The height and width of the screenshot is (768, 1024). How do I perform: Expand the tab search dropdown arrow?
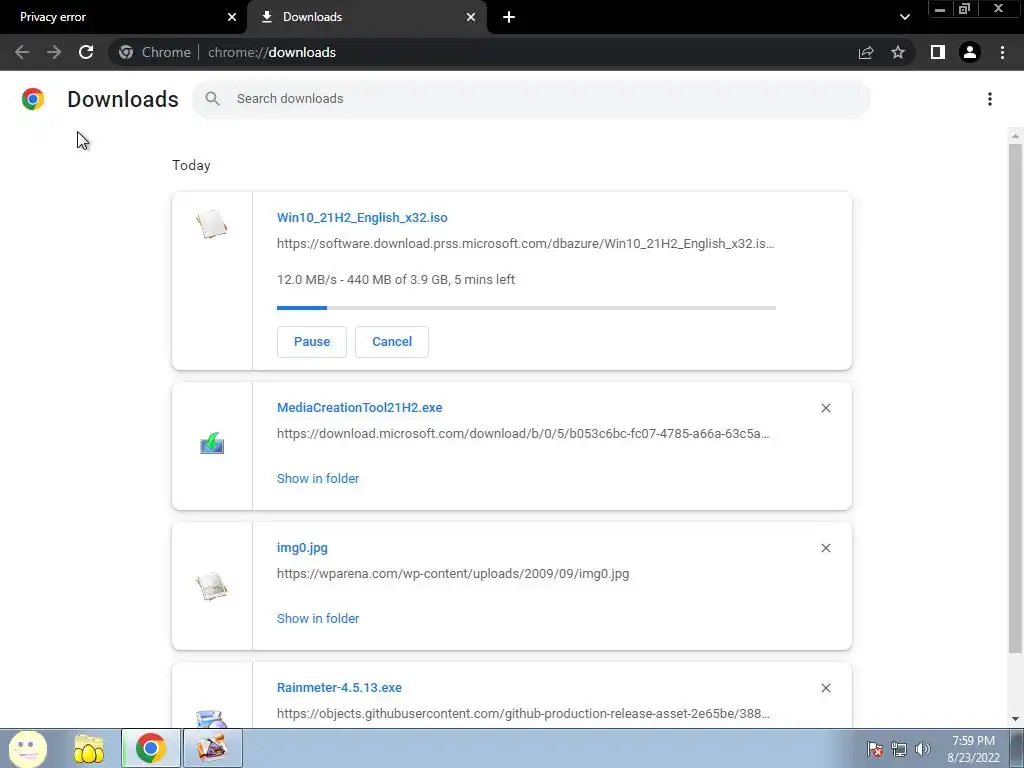pos(904,17)
